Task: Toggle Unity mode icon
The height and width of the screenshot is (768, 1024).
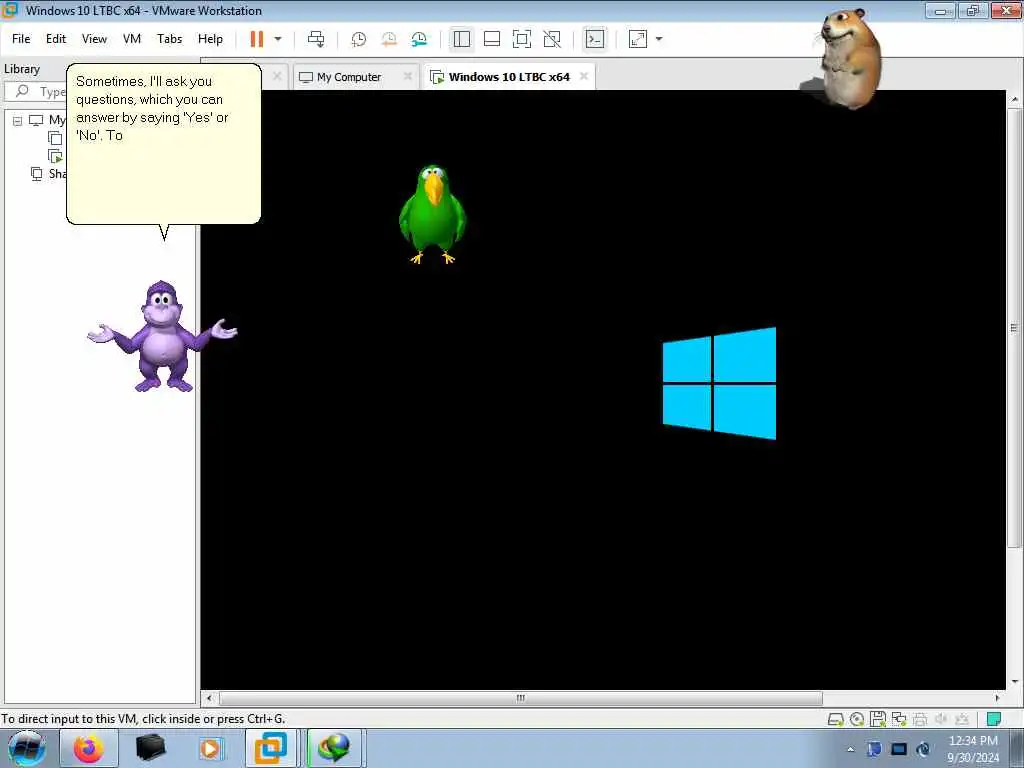Action: point(552,39)
